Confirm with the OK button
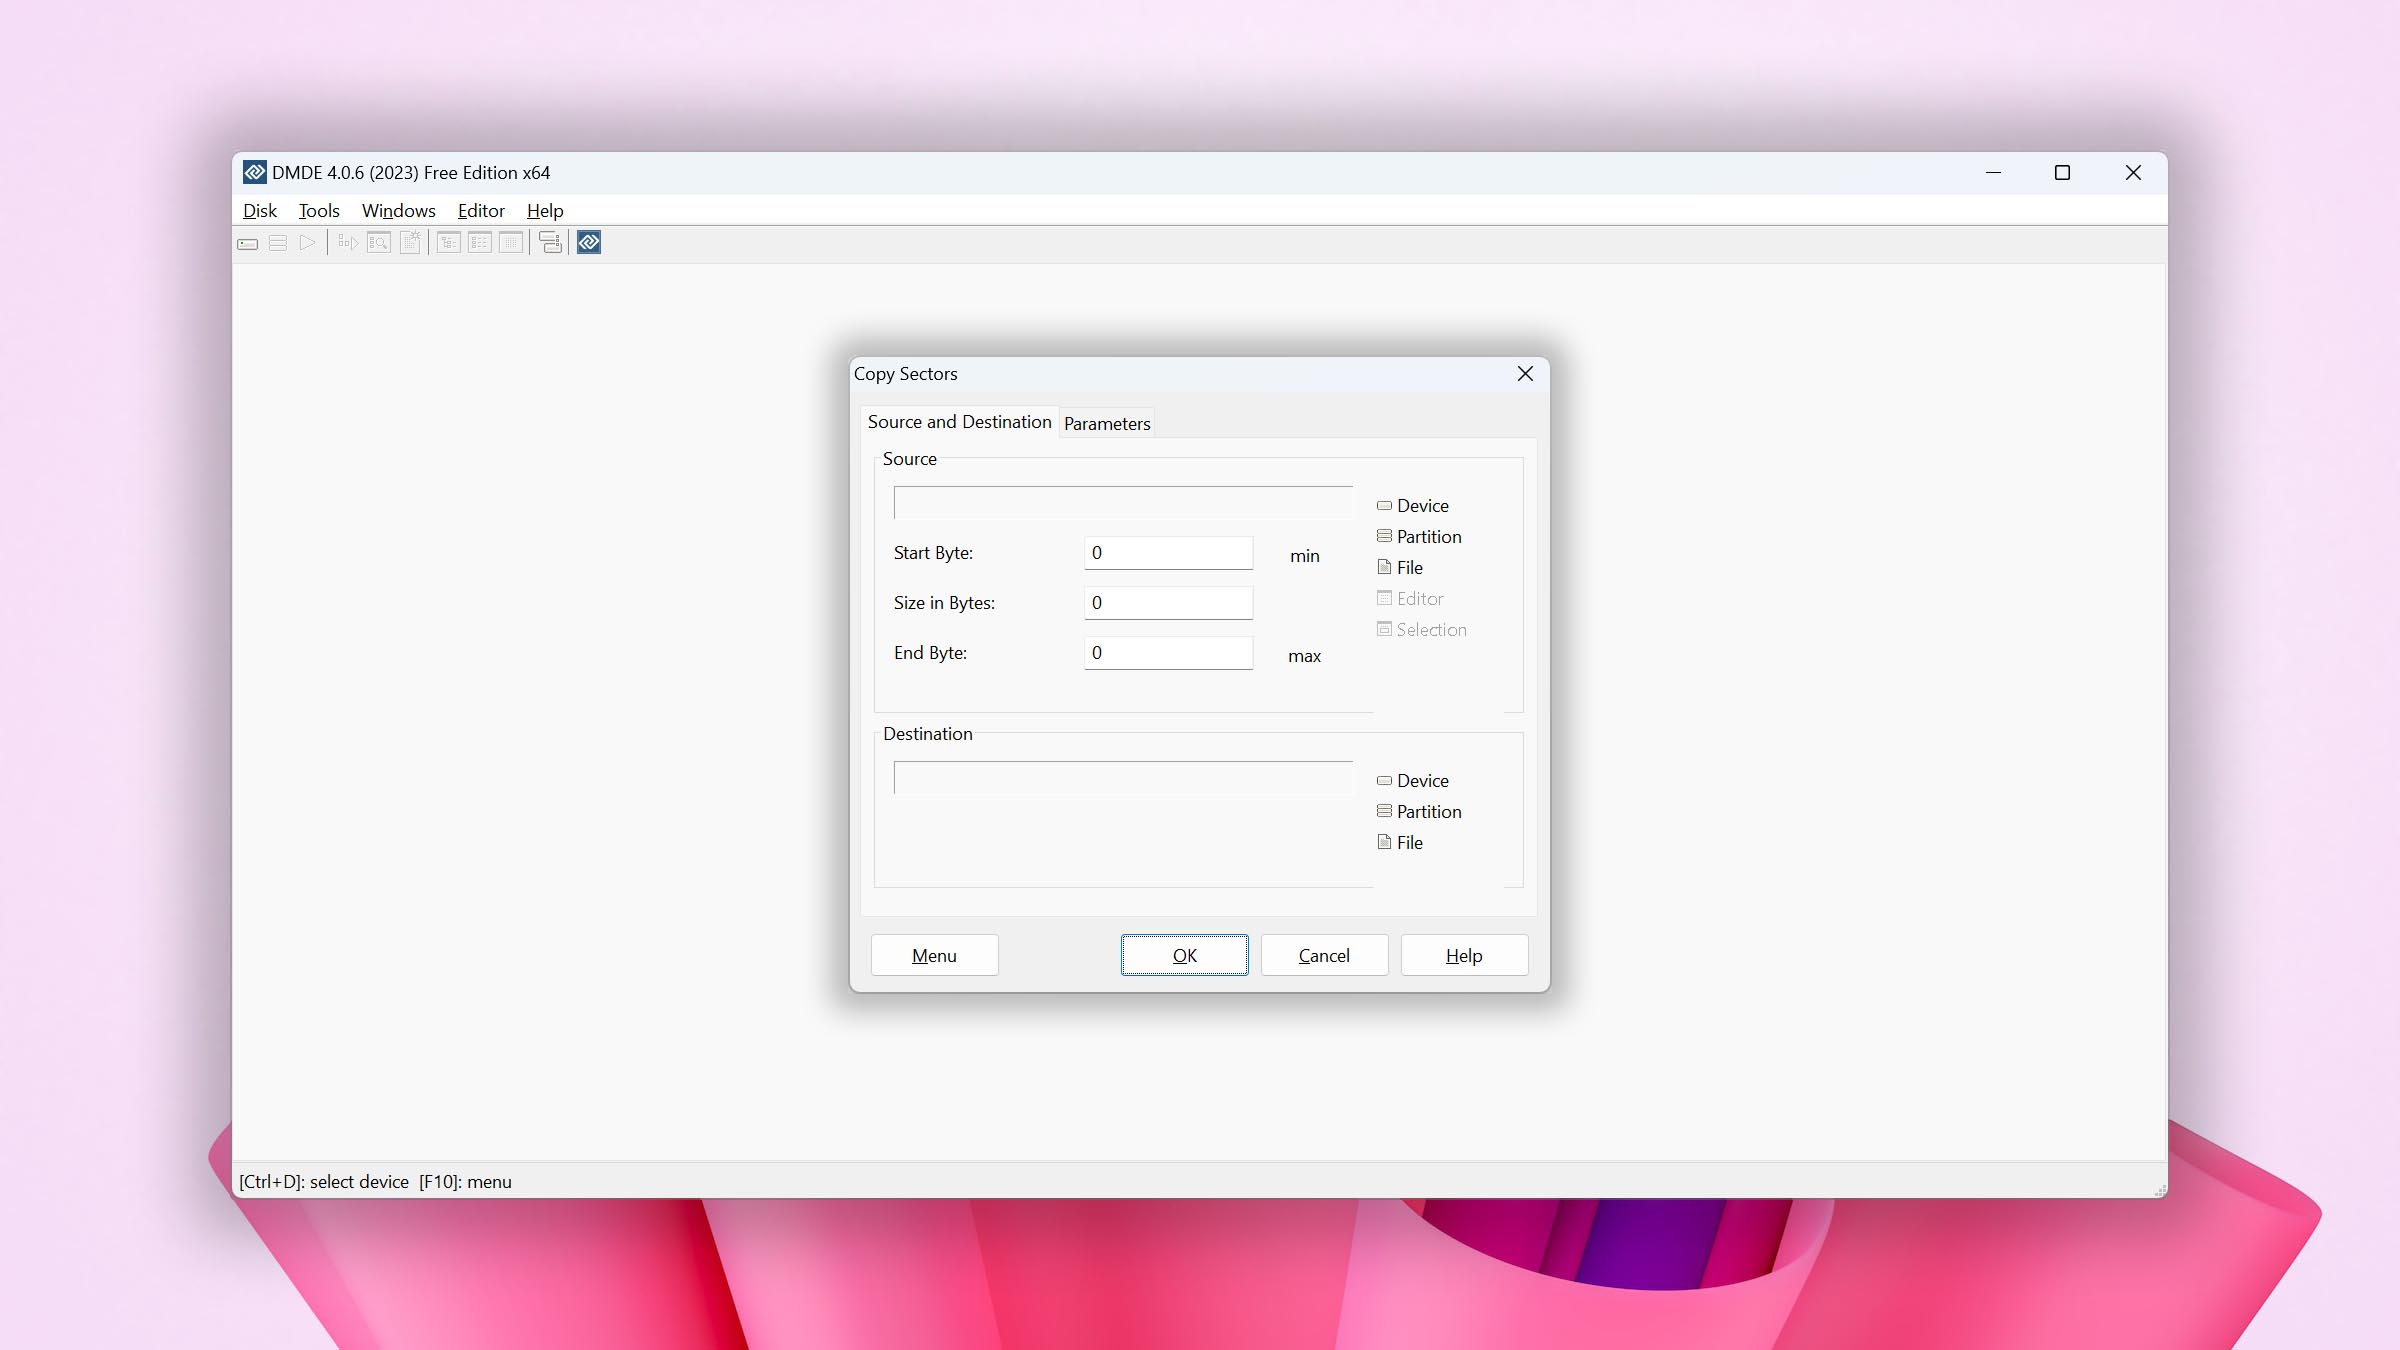The image size is (2400, 1350). pos(1184,956)
